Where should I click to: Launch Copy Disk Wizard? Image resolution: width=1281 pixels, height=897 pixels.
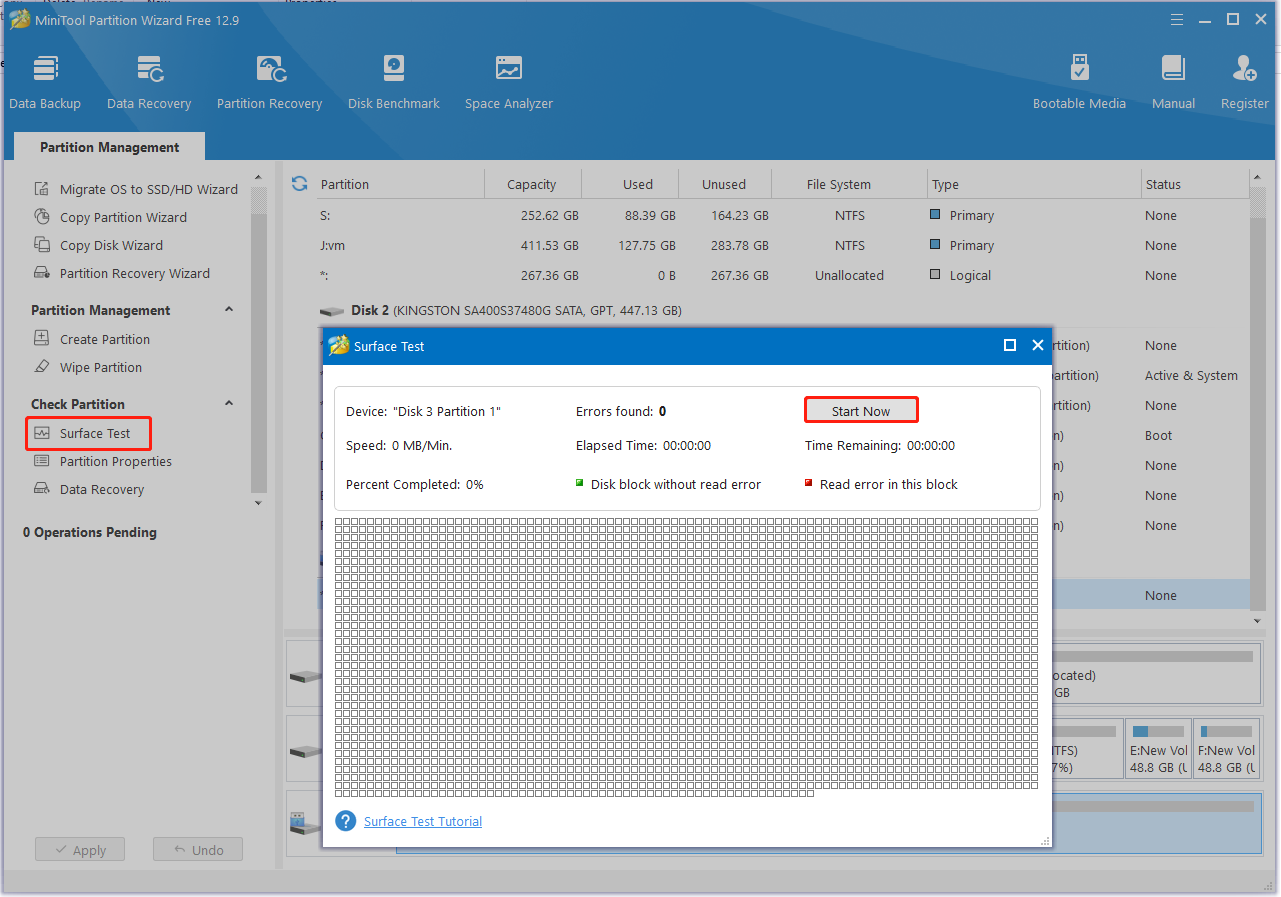(98, 245)
